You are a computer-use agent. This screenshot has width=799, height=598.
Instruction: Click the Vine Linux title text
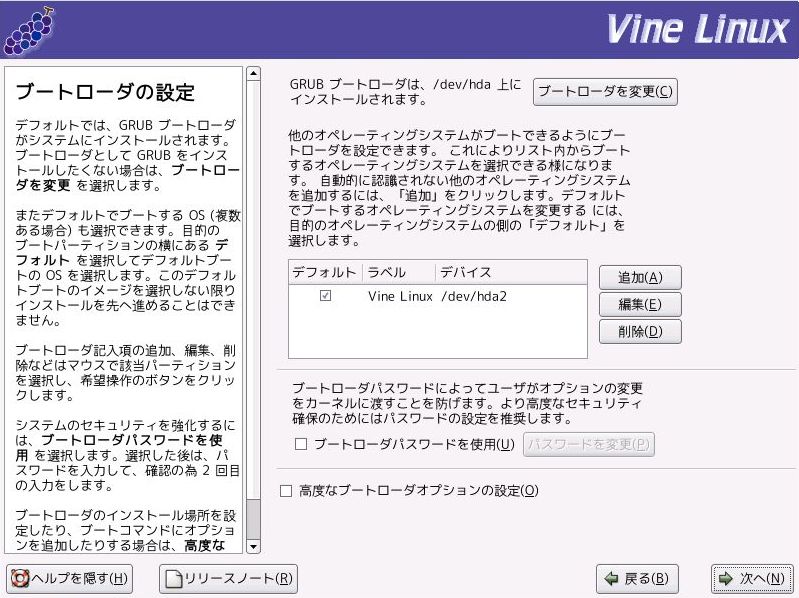pos(698,29)
